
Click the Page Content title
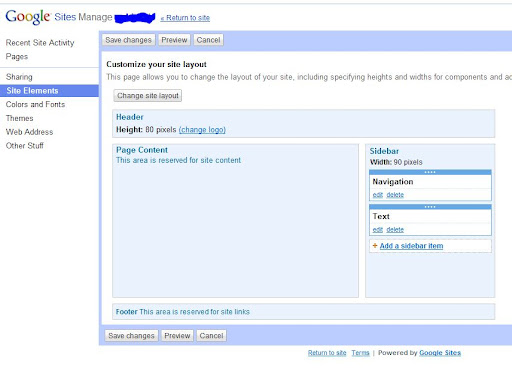point(142,150)
